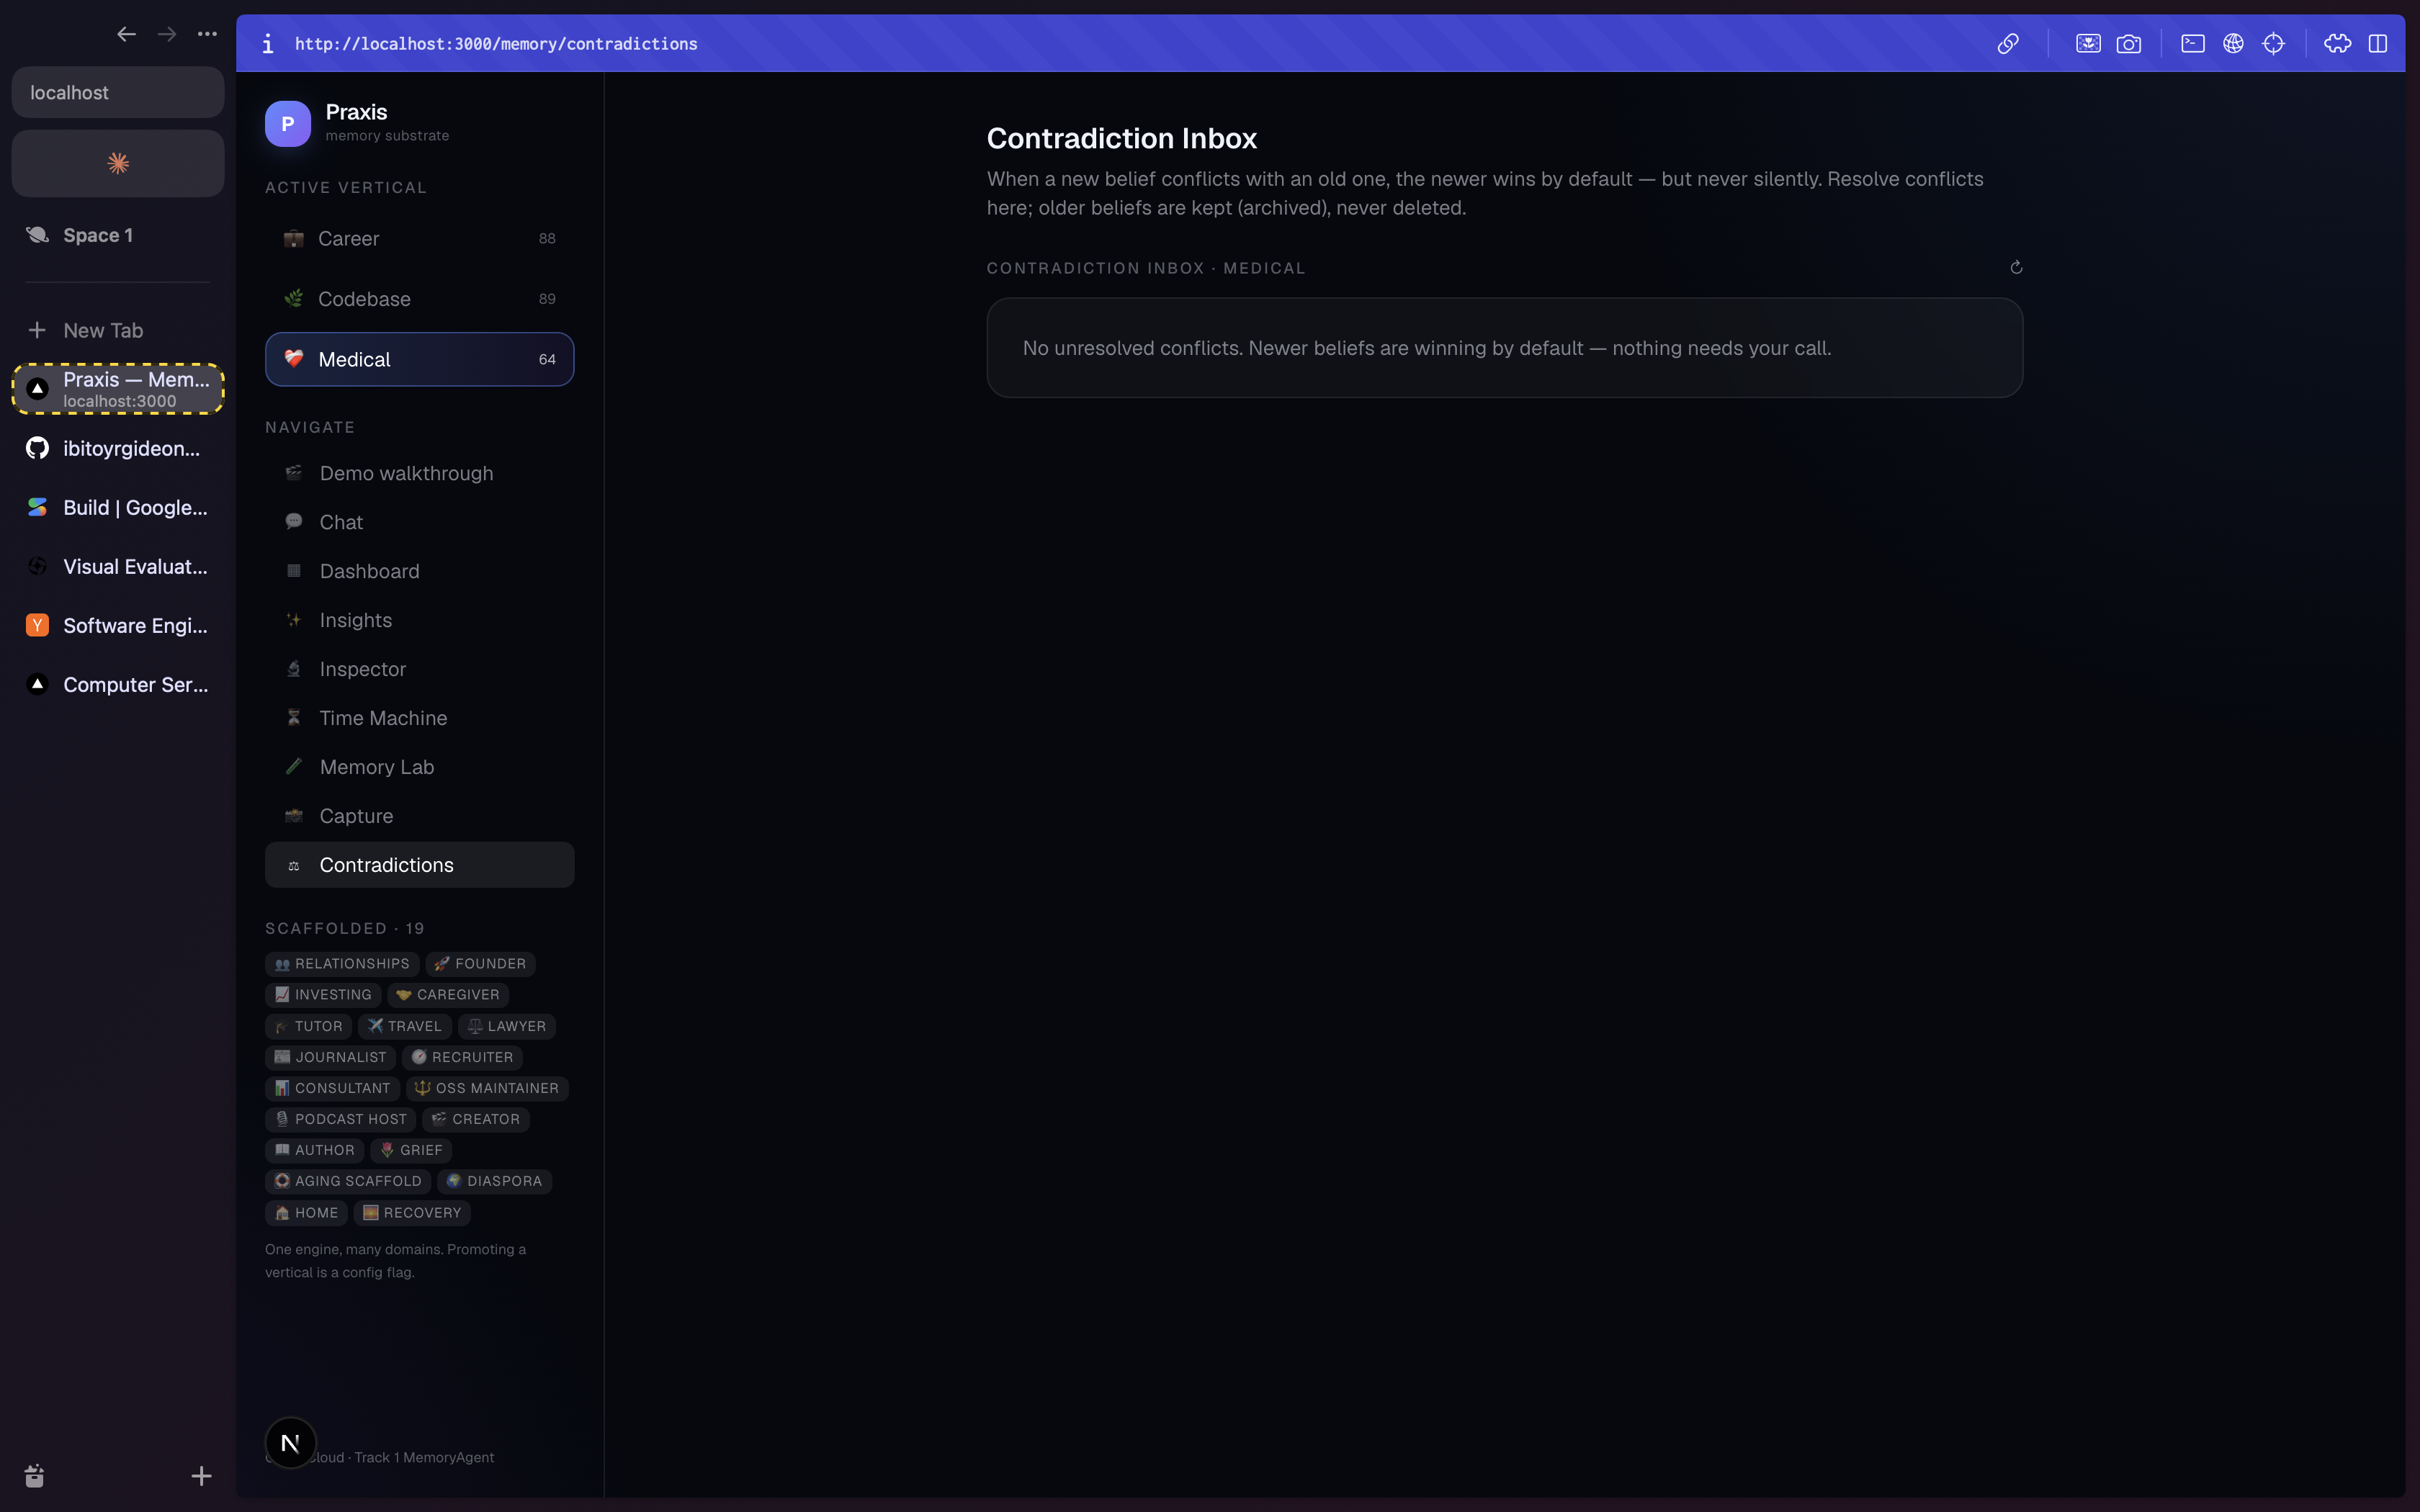Click the Travel scaffolded tag
This screenshot has height=1512, width=2420.
(x=404, y=1026)
